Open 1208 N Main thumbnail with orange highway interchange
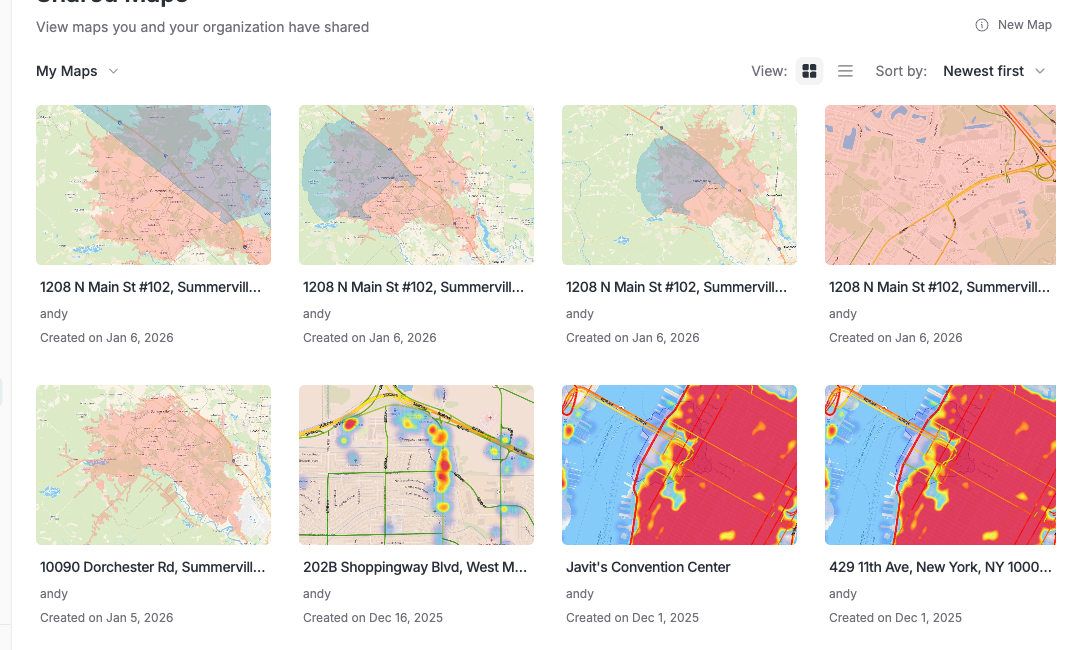1080x650 pixels. 940,185
